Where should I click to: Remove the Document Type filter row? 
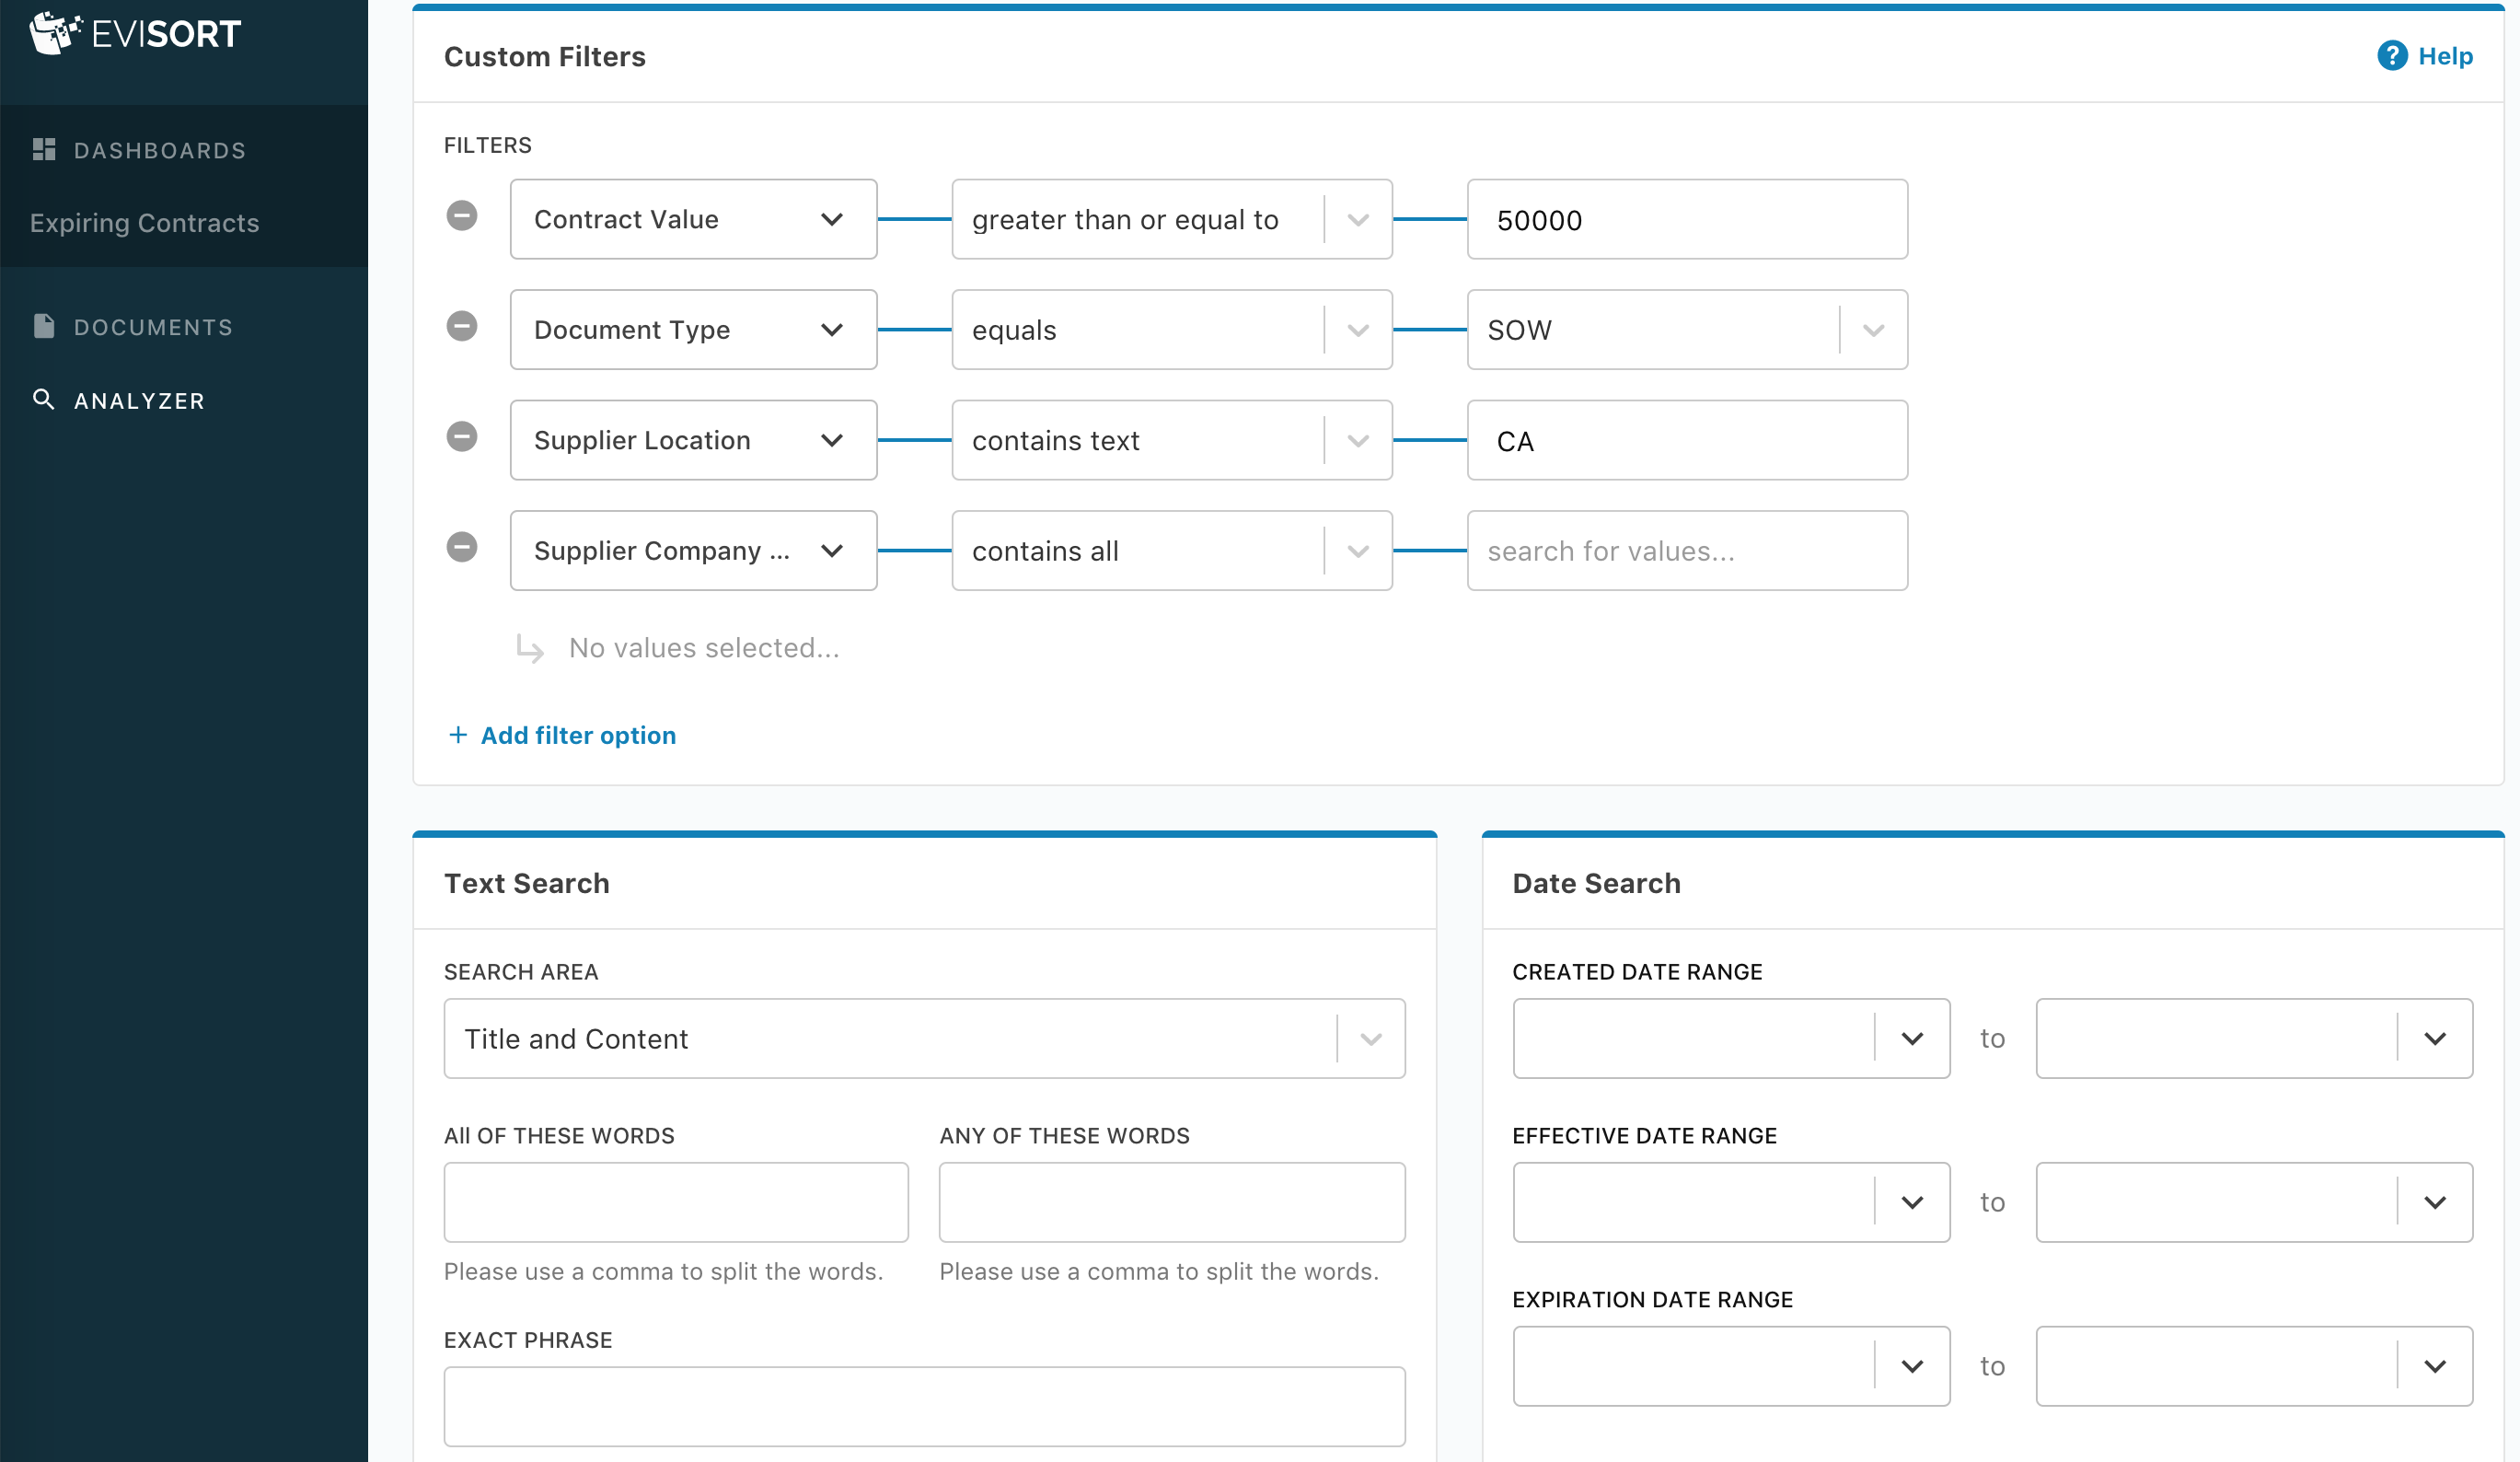pos(461,326)
